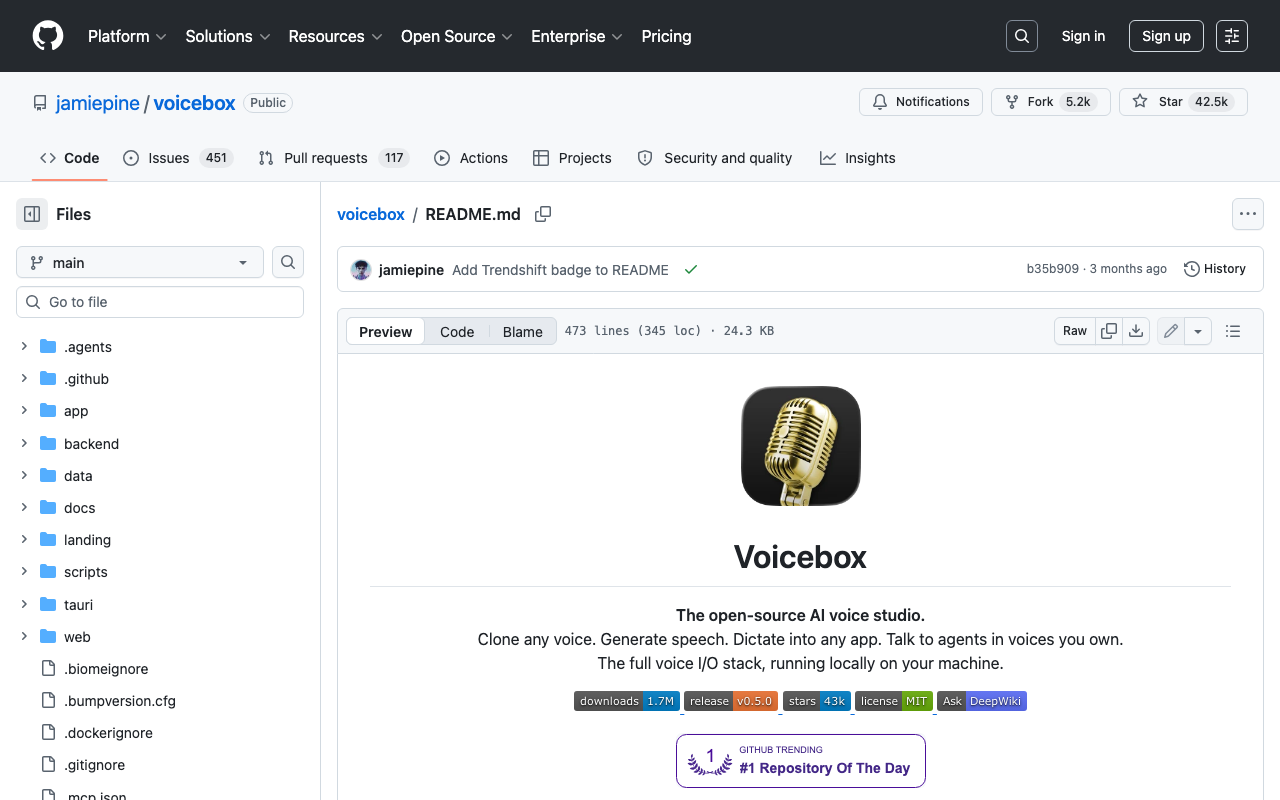
Task: Click the search magnifier in header
Action: (1022, 36)
